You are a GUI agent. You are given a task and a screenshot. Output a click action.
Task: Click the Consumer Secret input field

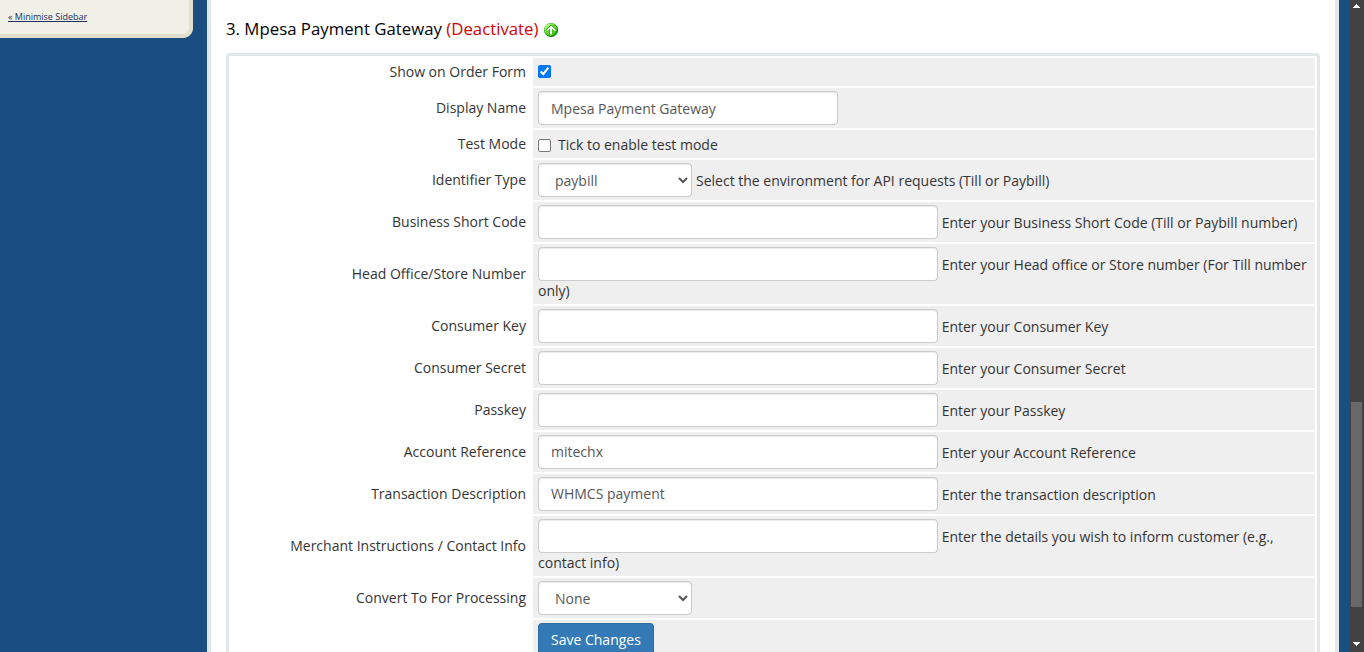[738, 368]
